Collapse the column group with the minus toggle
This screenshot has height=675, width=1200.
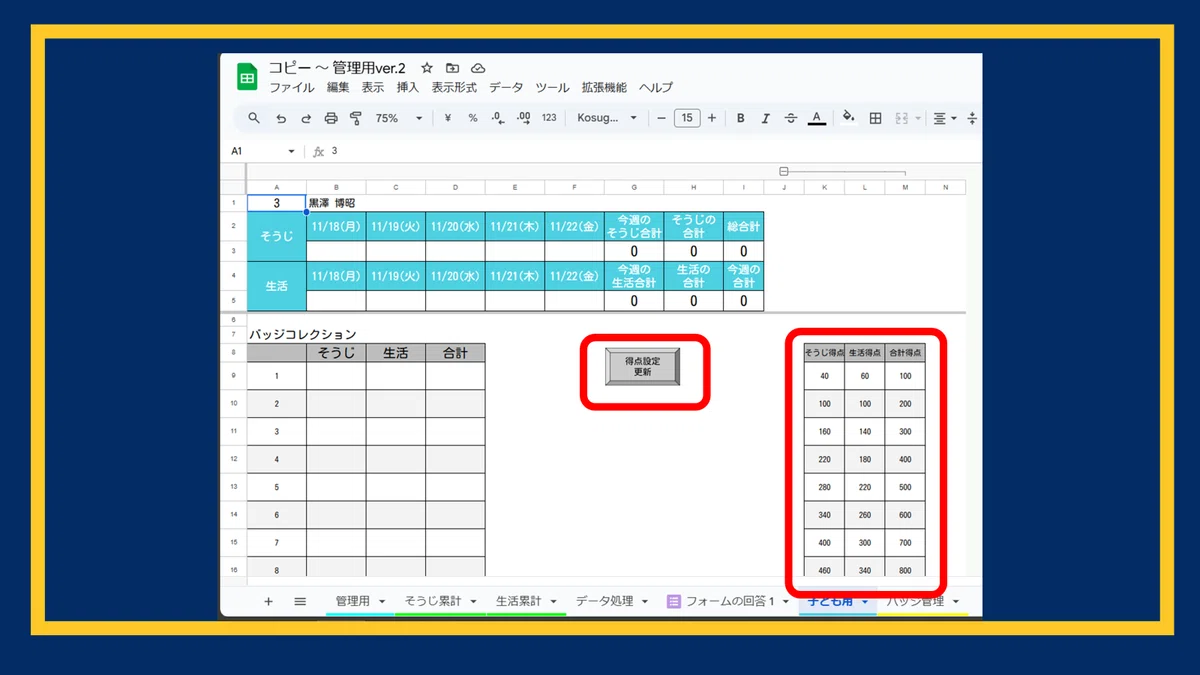[x=783, y=172]
